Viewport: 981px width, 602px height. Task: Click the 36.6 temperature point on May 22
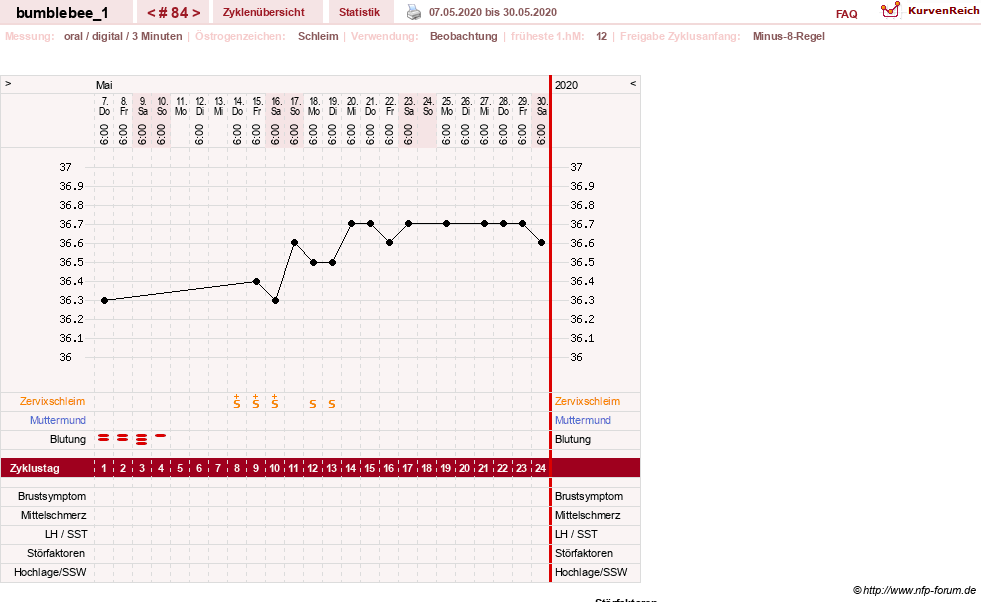coord(390,243)
